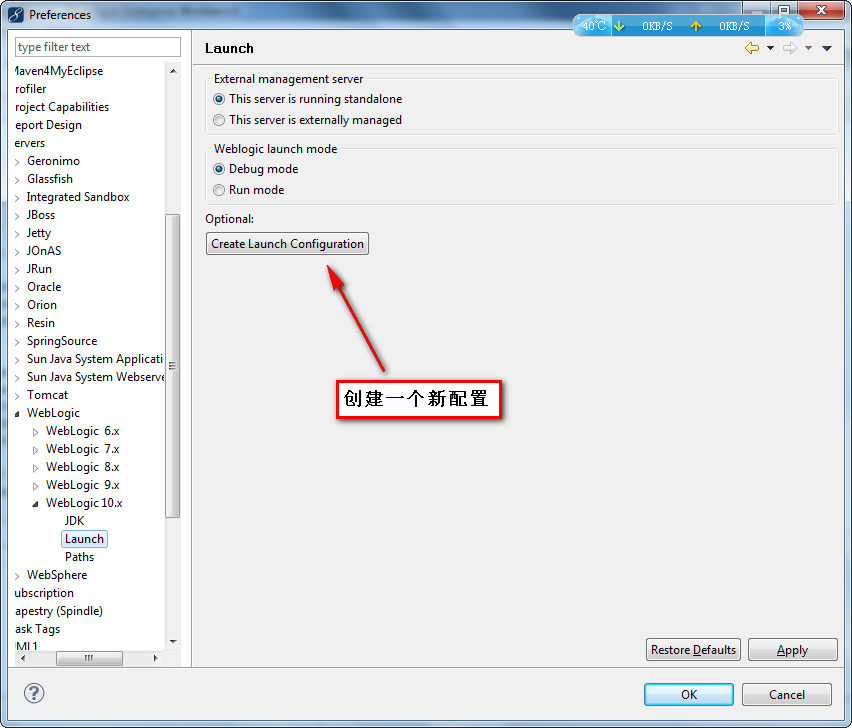The width and height of the screenshot is (852, 728).
Task: Choose Run mode launch option
Action: [x=249, y=190]
